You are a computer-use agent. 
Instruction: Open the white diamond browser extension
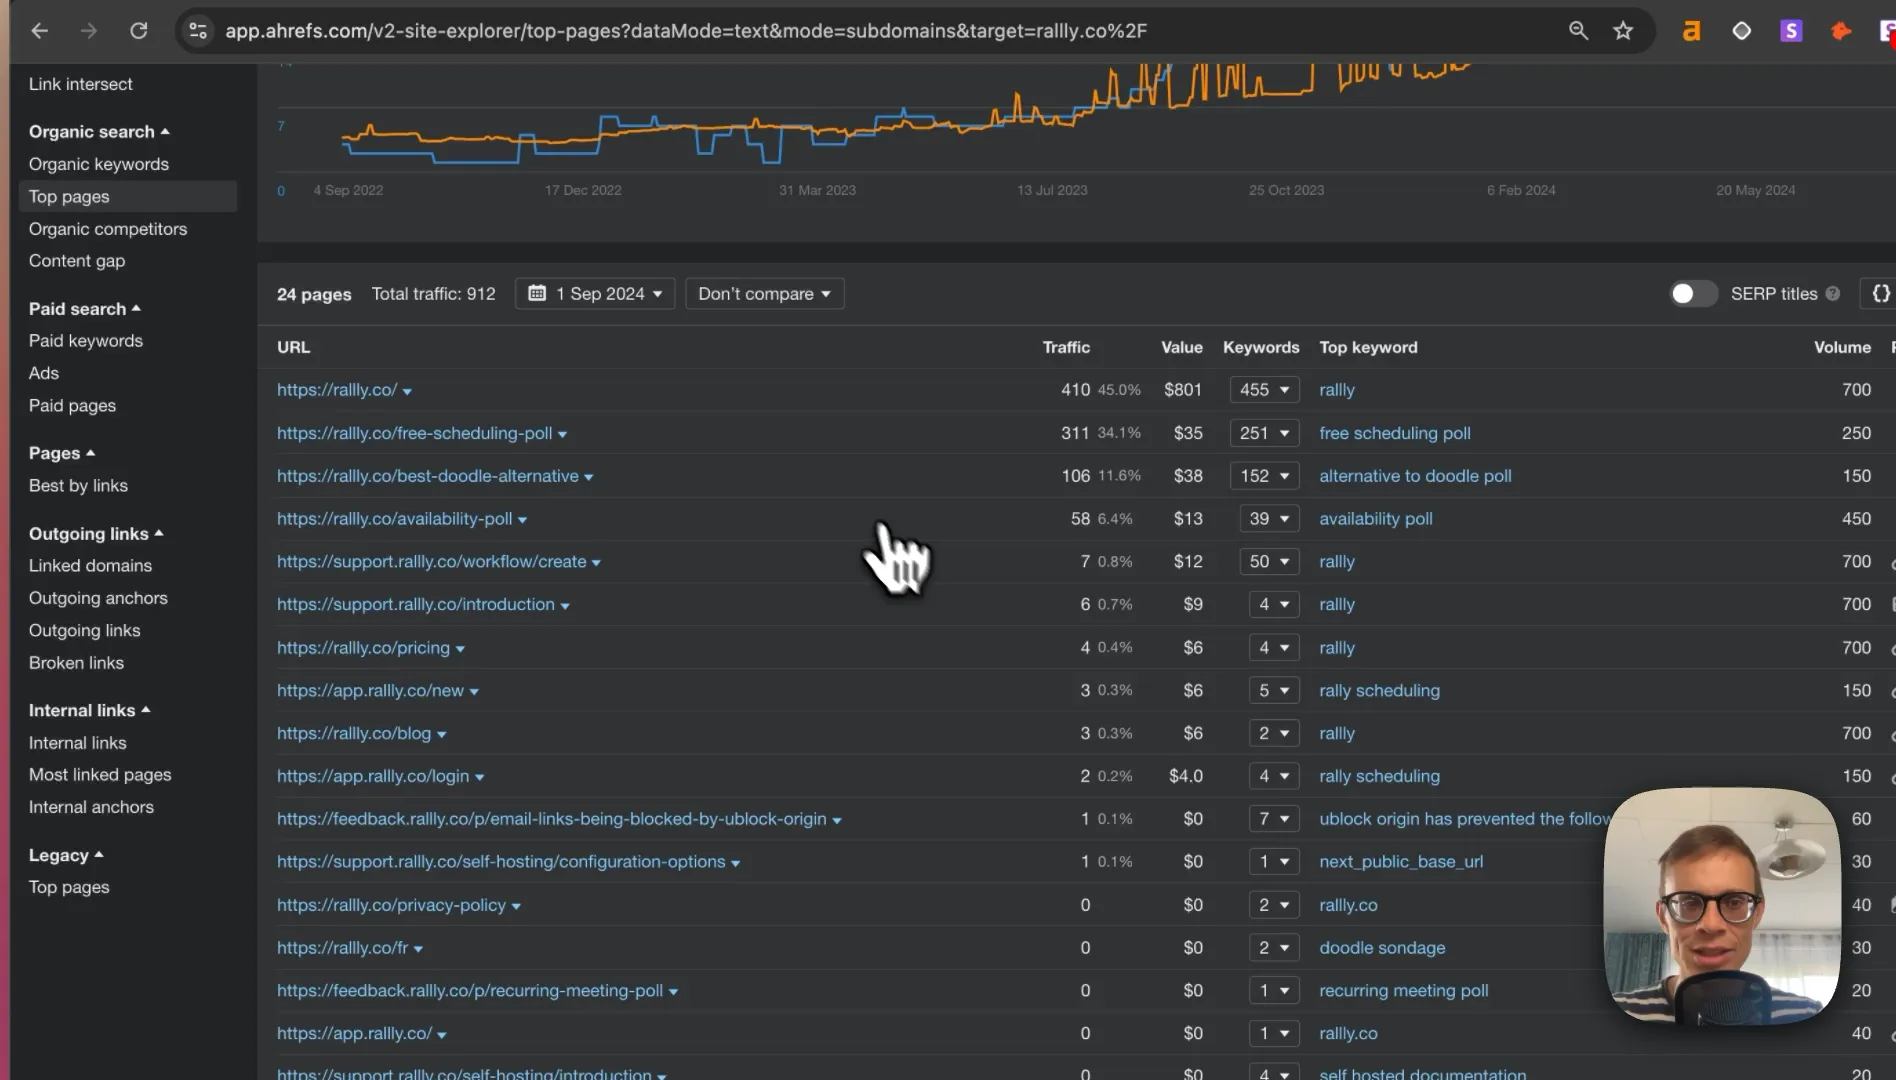(x=1741, y=31)
